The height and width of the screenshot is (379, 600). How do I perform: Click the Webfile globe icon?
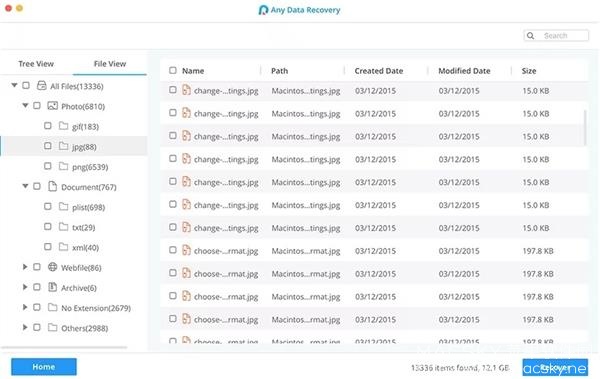click(x=52, y=267)
